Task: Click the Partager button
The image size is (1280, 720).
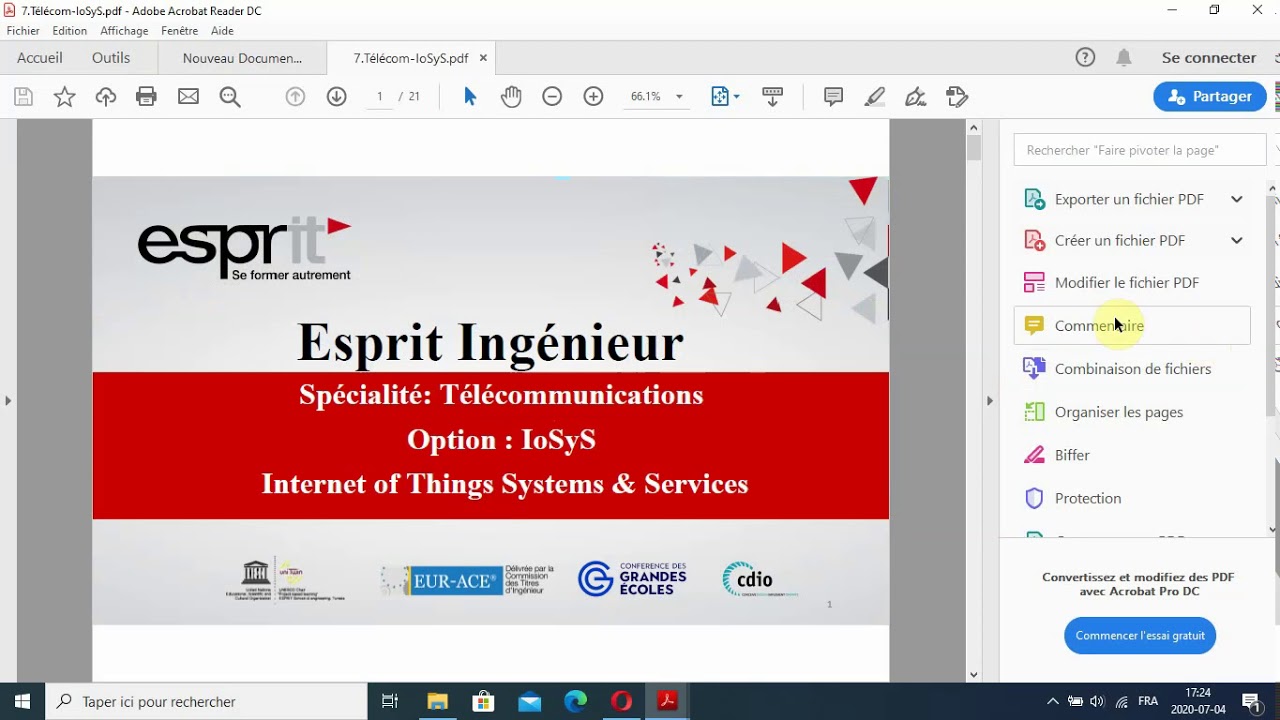Action: coord(1210,96)
